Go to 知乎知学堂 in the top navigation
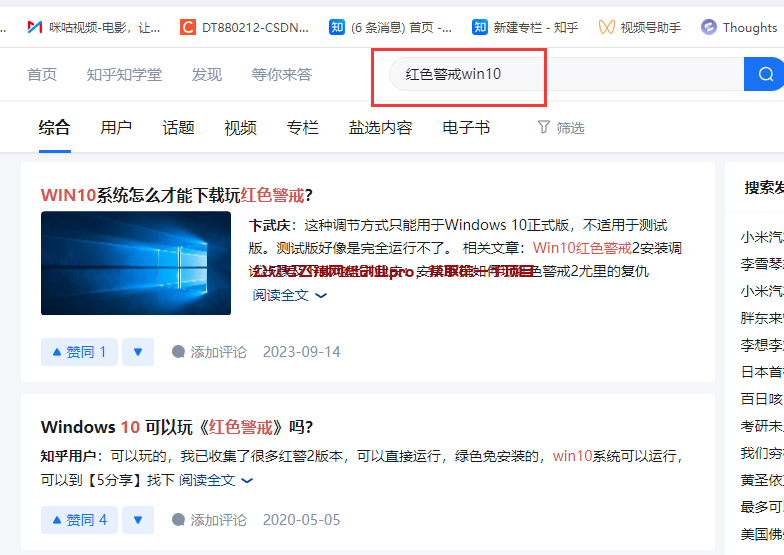The width and height of the screenshot is (784, 555). coord(124,74)
